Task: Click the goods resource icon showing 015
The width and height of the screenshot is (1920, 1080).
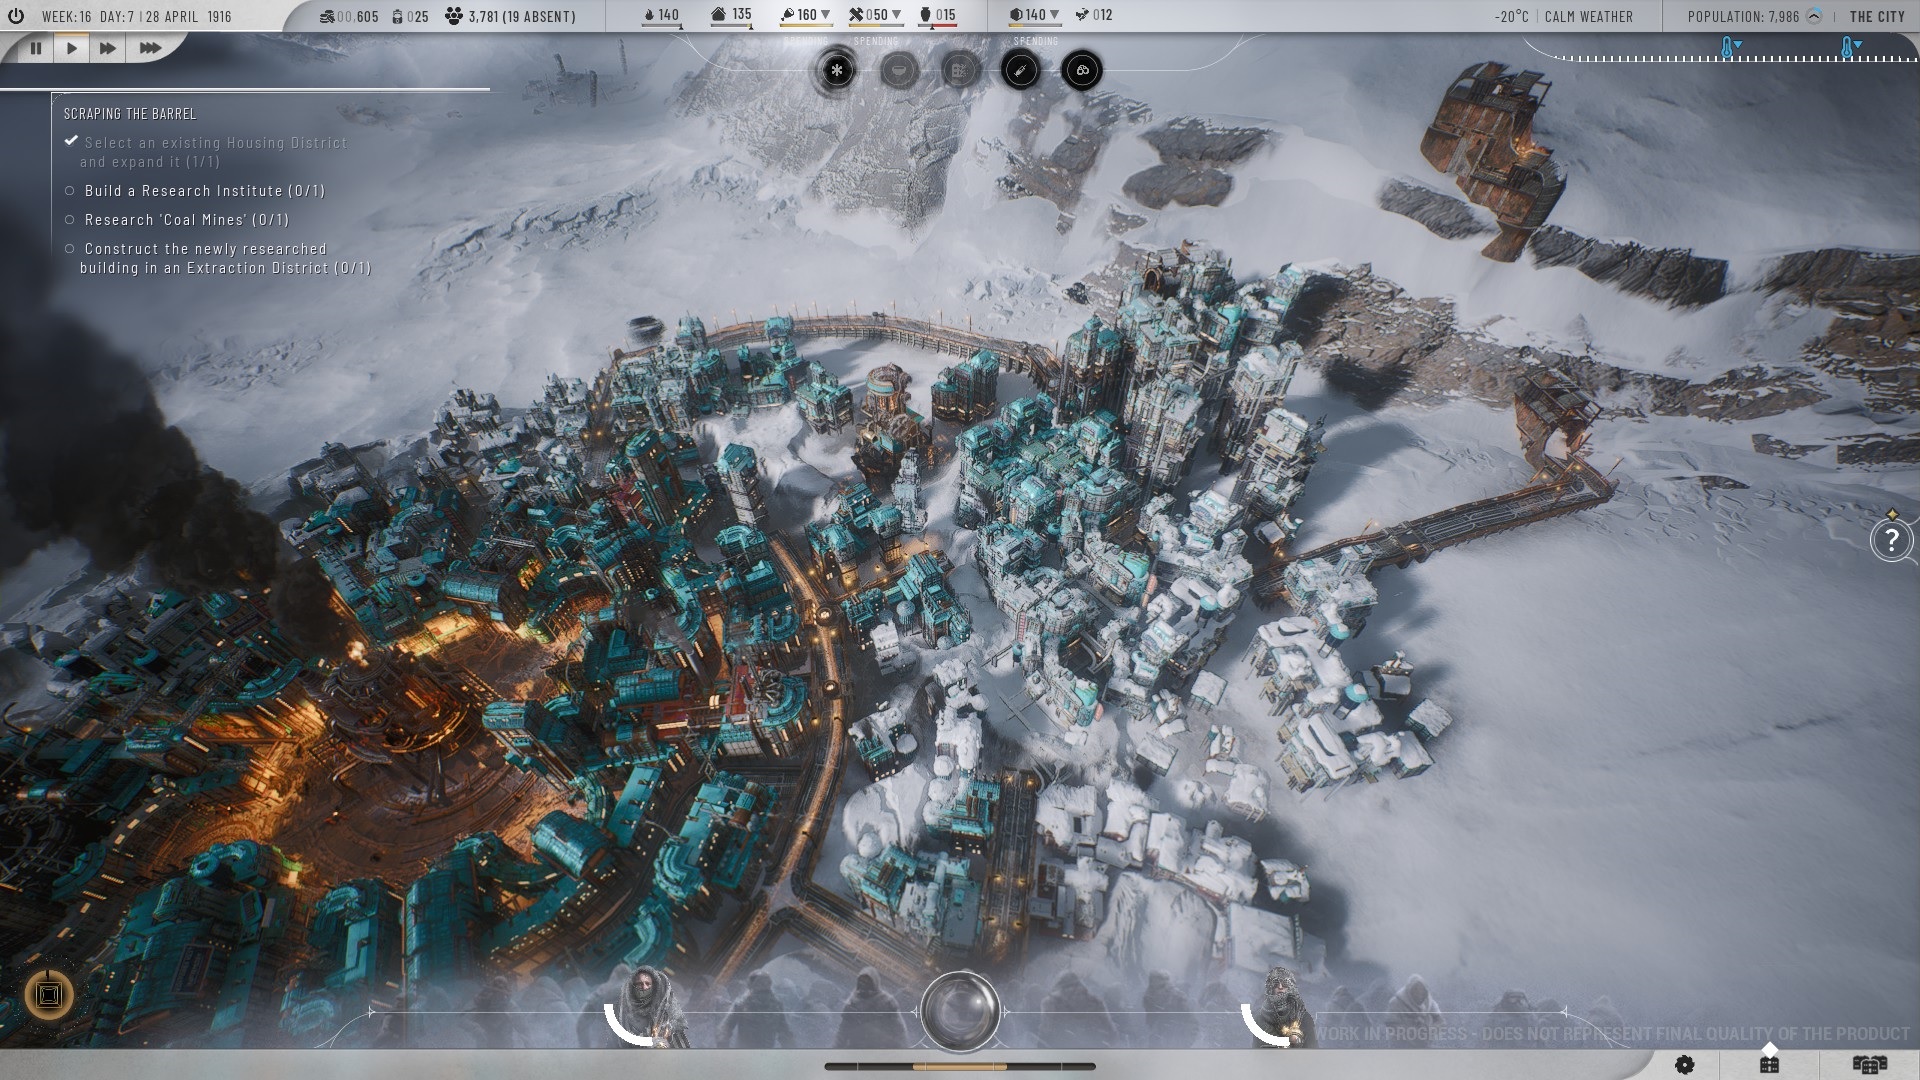Action: pyautogui.click(x=924, y=15)
